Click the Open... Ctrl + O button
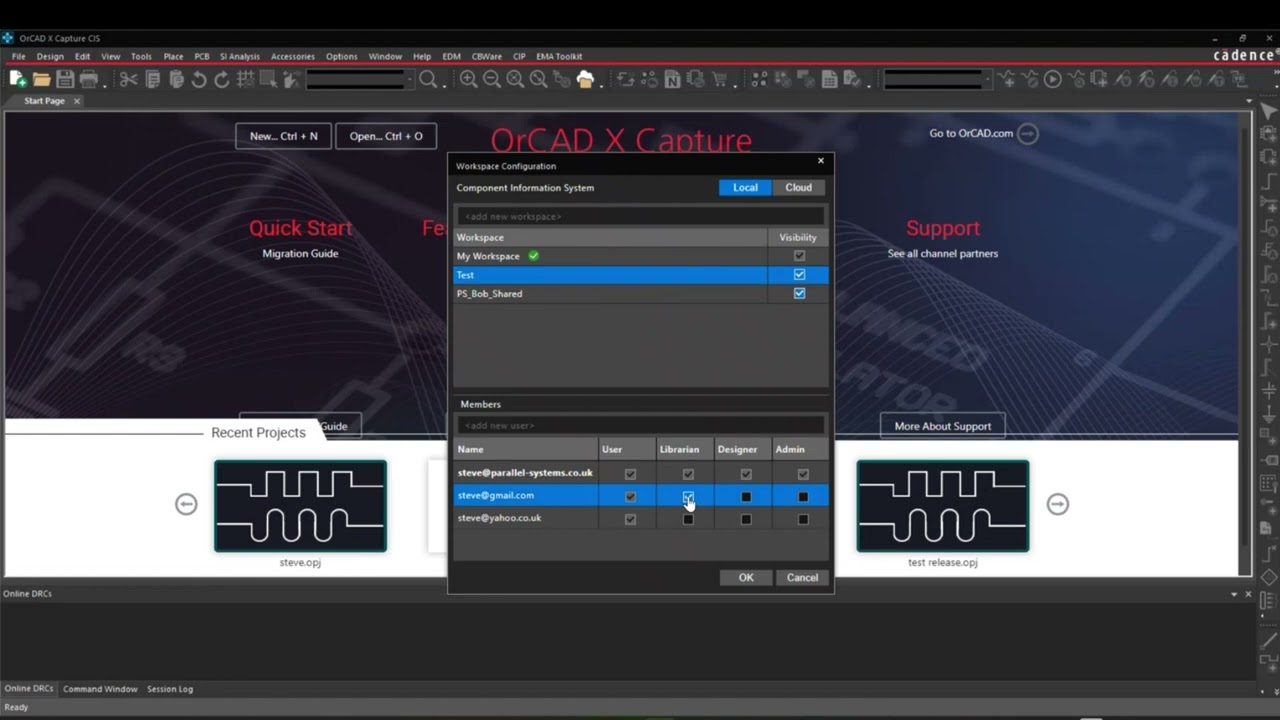Image resolution: width=1280 pixels, height=720 pixels. click(x=386, y=136)
